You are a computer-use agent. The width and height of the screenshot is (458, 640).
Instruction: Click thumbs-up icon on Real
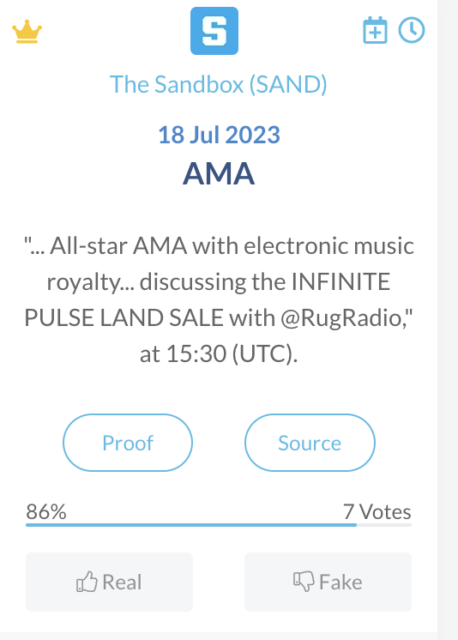[87, 582]
